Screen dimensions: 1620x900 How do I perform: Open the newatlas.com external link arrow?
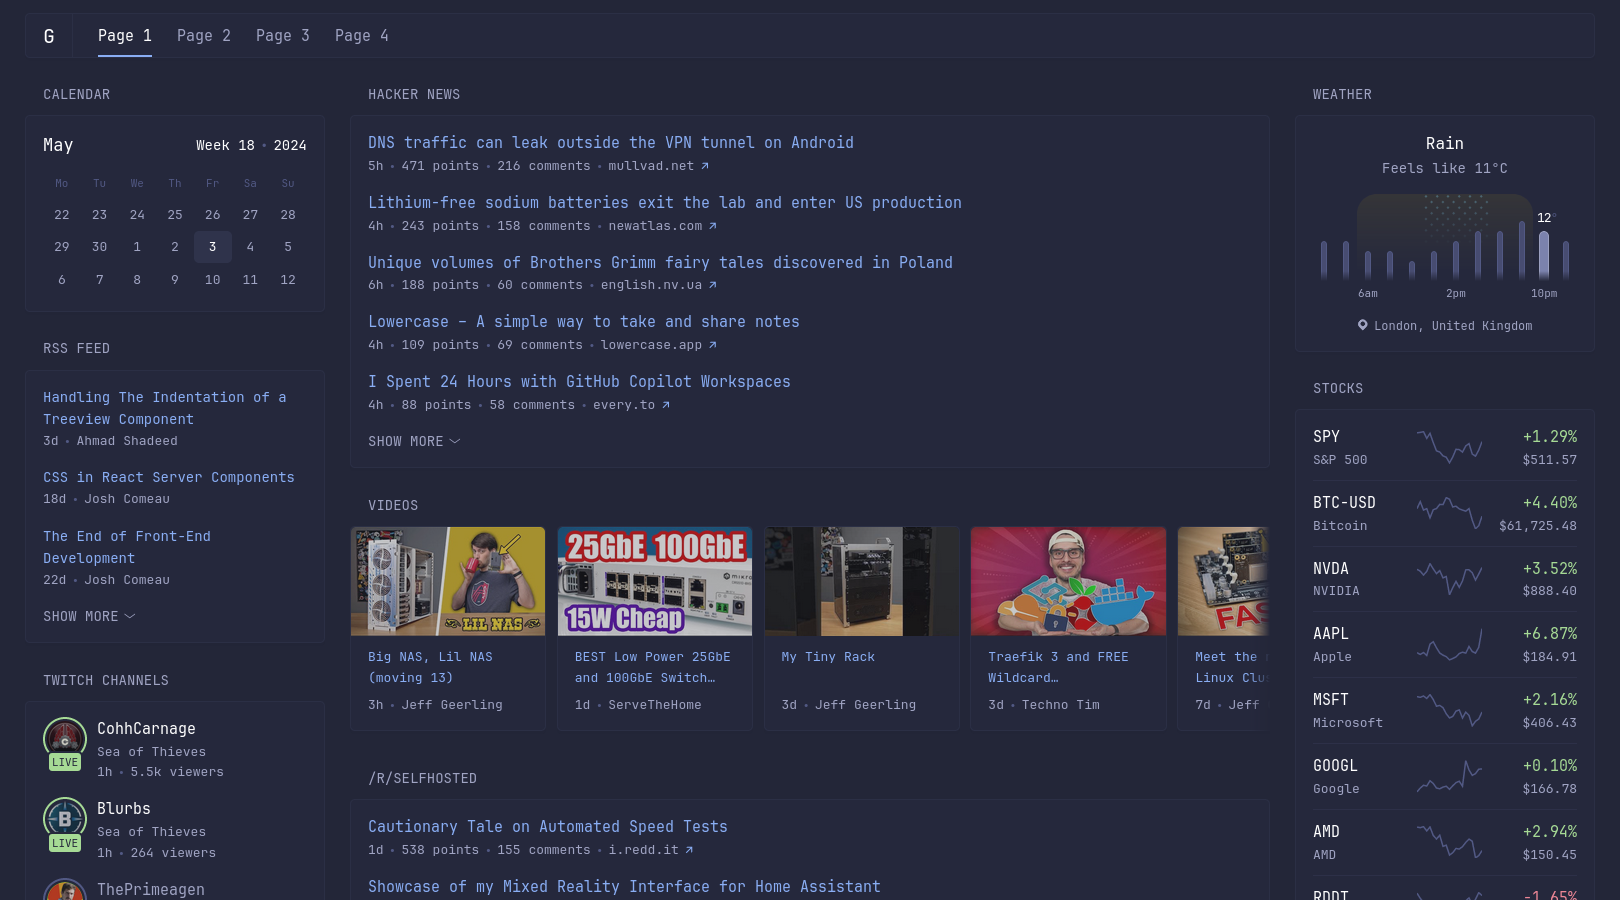pos(712,226)
